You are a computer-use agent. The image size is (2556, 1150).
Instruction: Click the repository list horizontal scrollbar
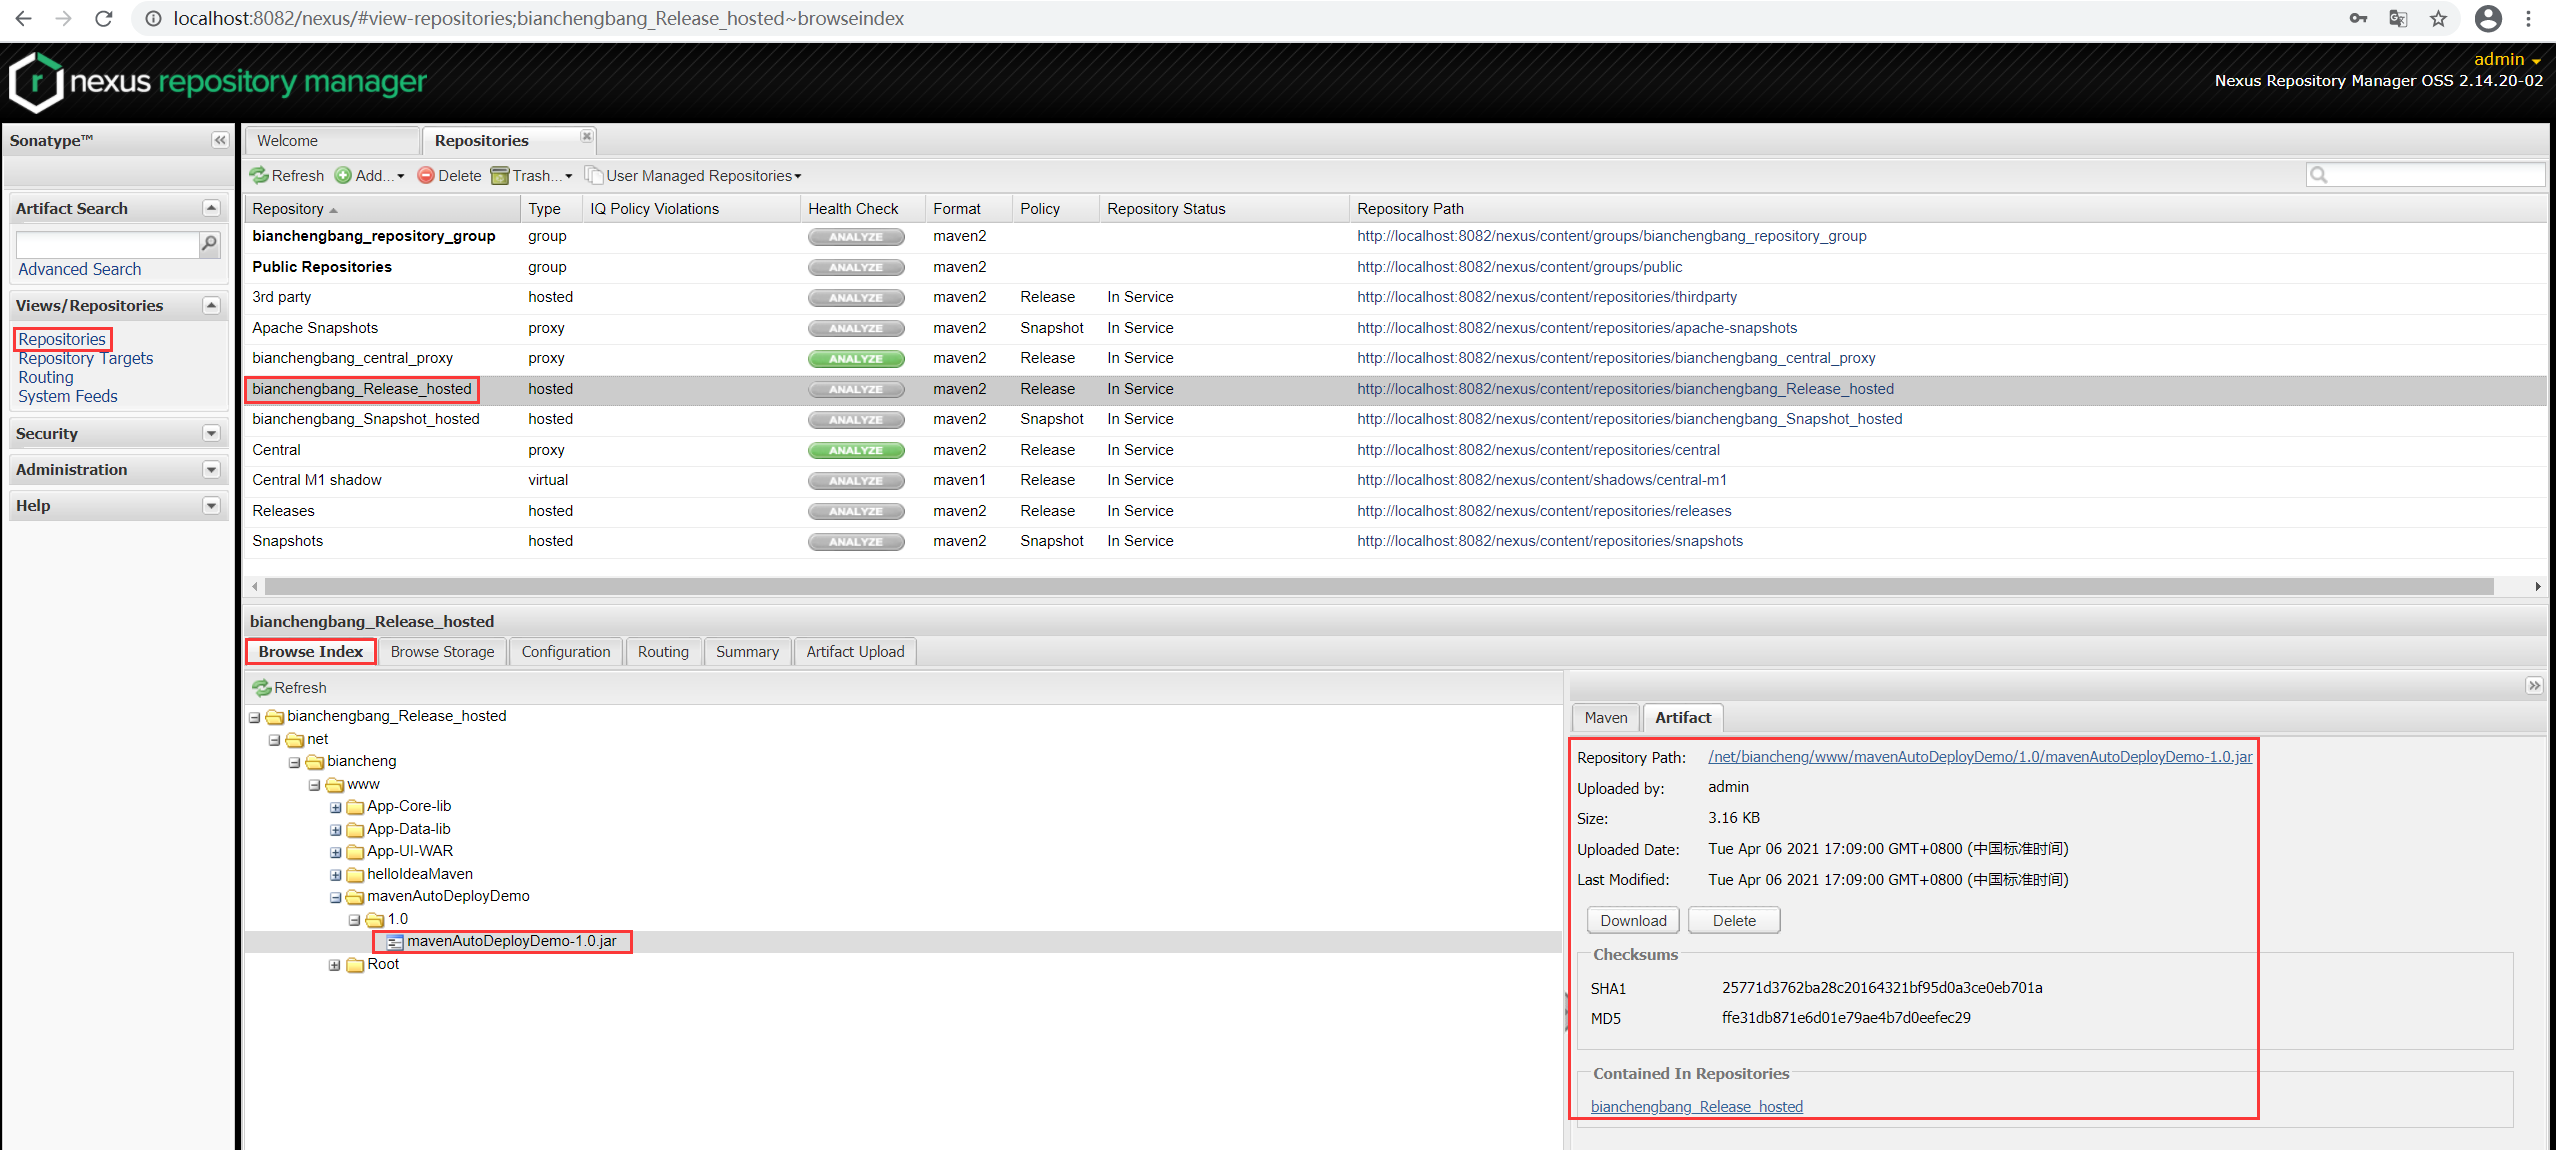click(x=1380, y=586)
